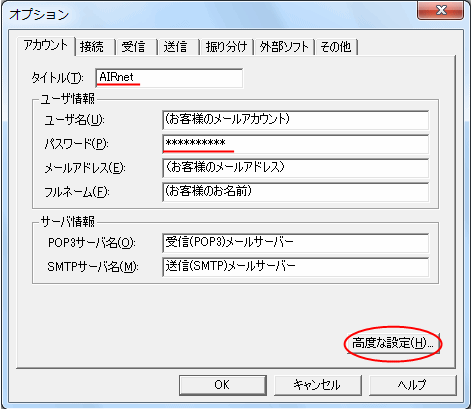Click the ユーザ名(U) label
Viewport: 471px width, 409px height.
click(75, 120)
